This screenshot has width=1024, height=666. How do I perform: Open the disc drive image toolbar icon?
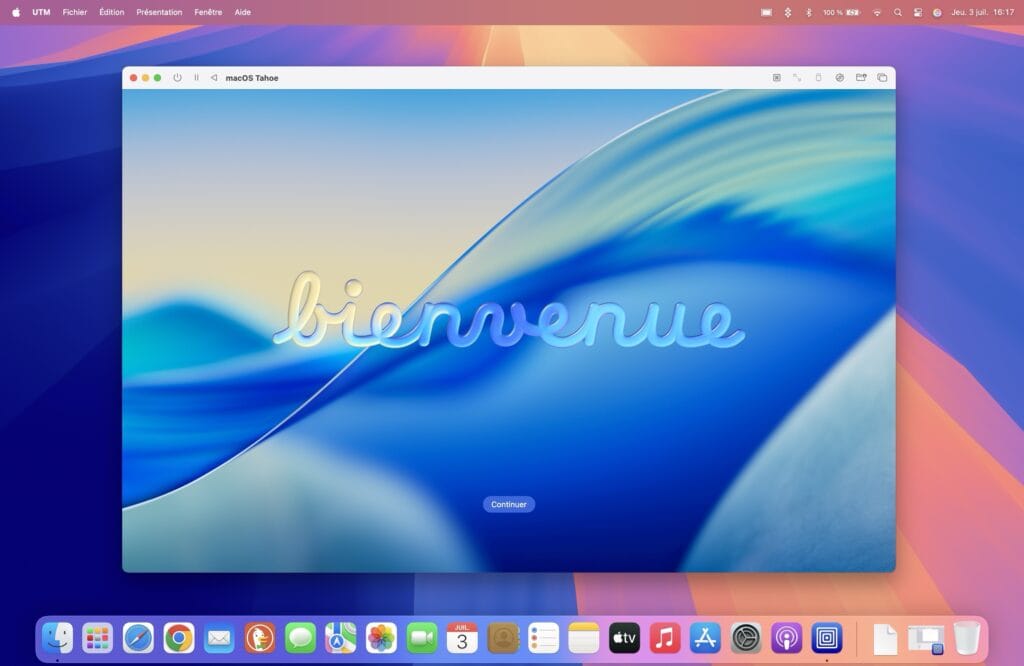(840, 78)
